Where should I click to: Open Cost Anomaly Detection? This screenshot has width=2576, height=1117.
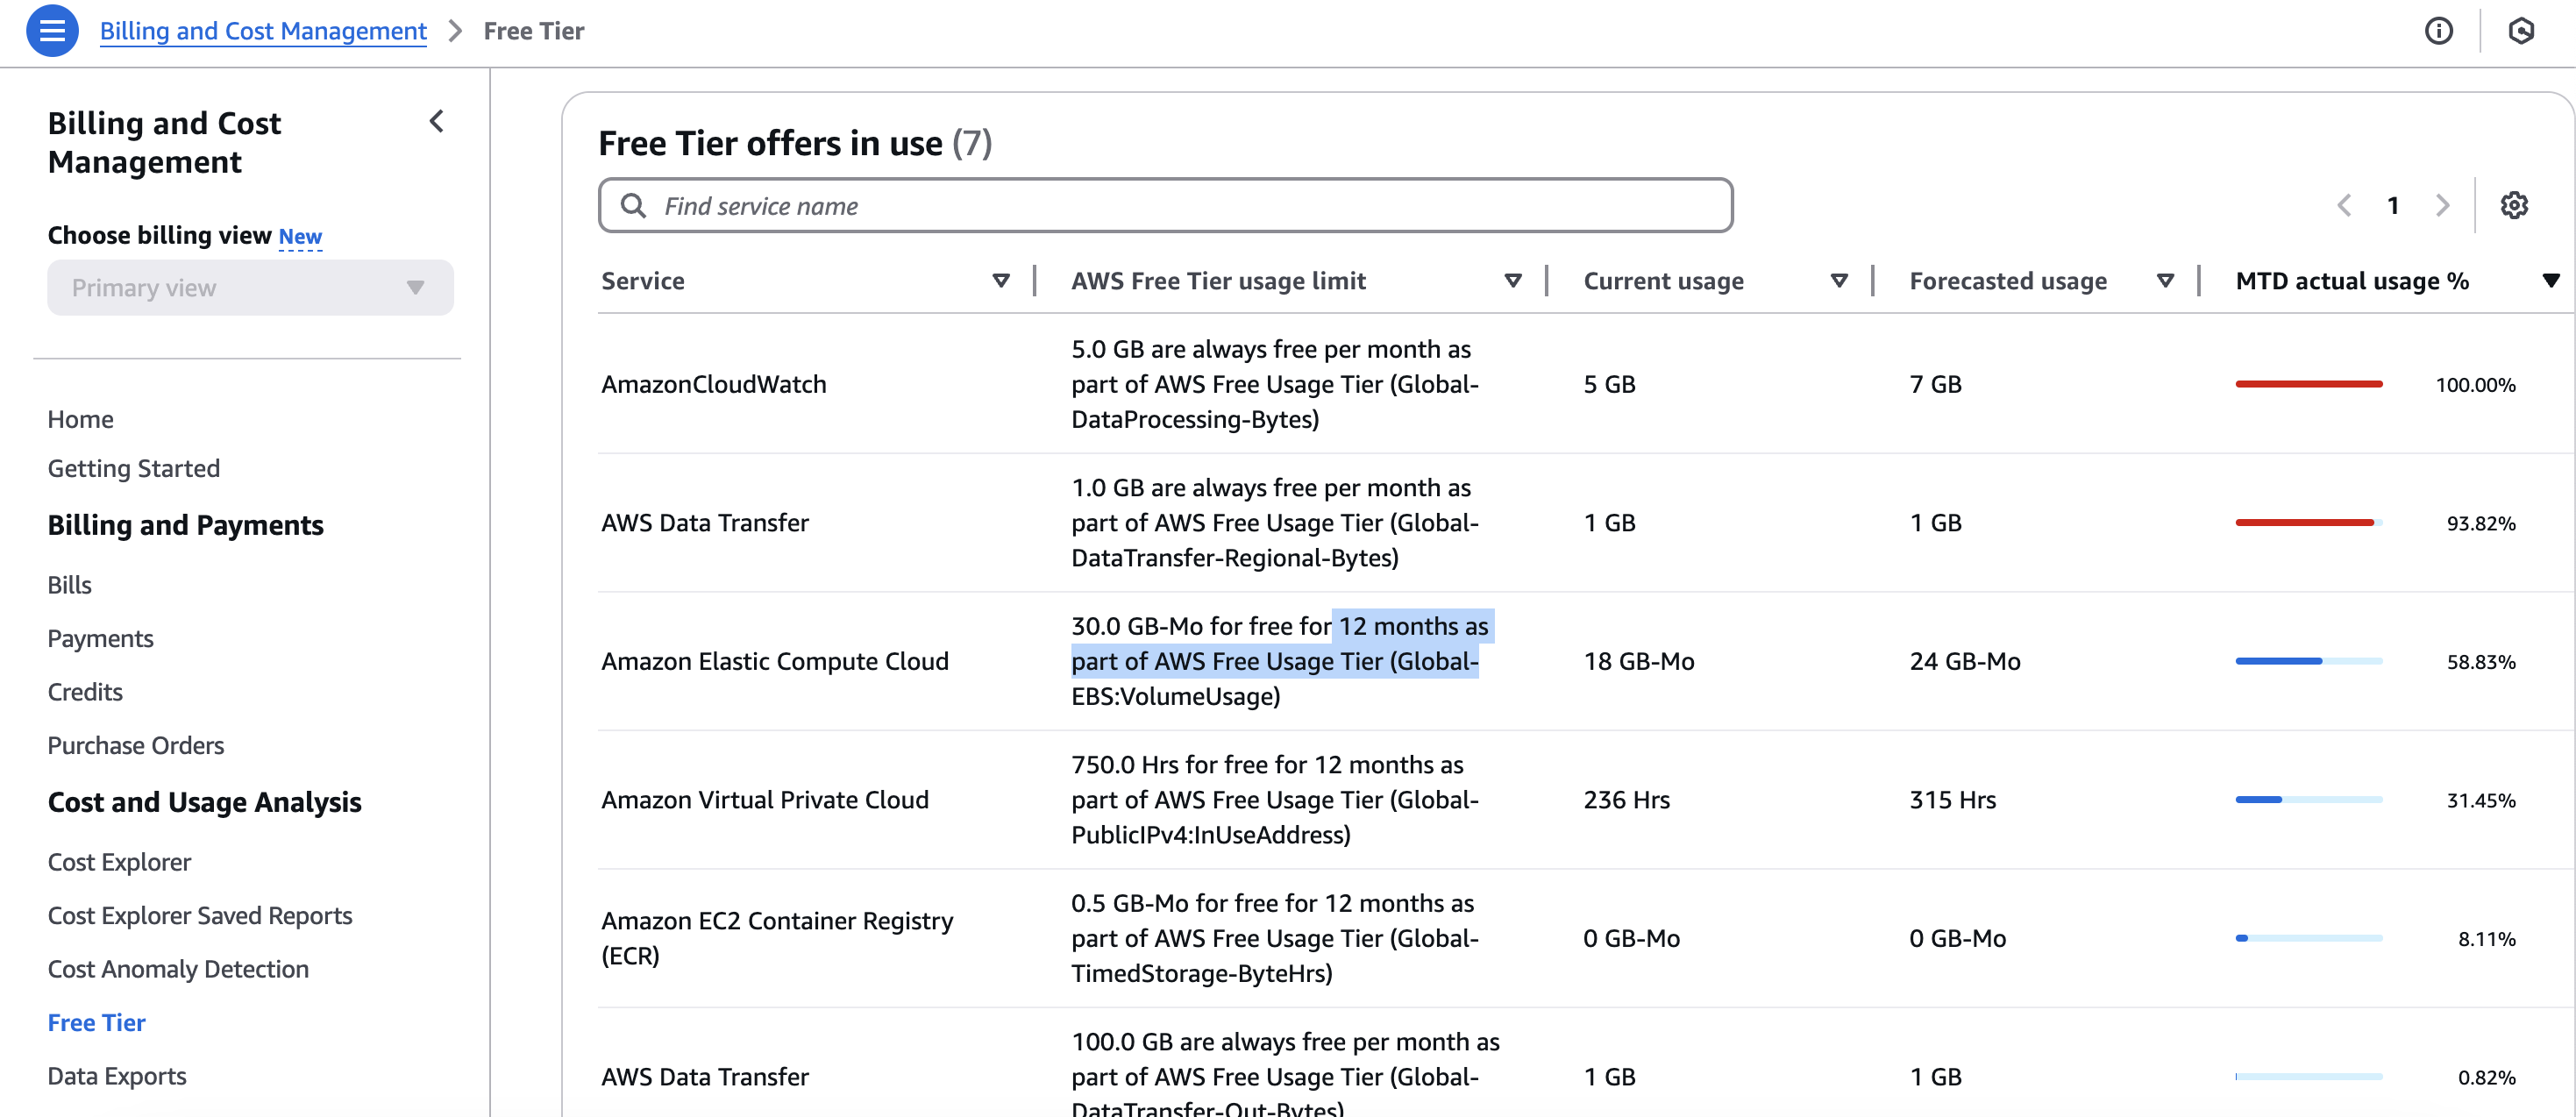pos(178,969)
